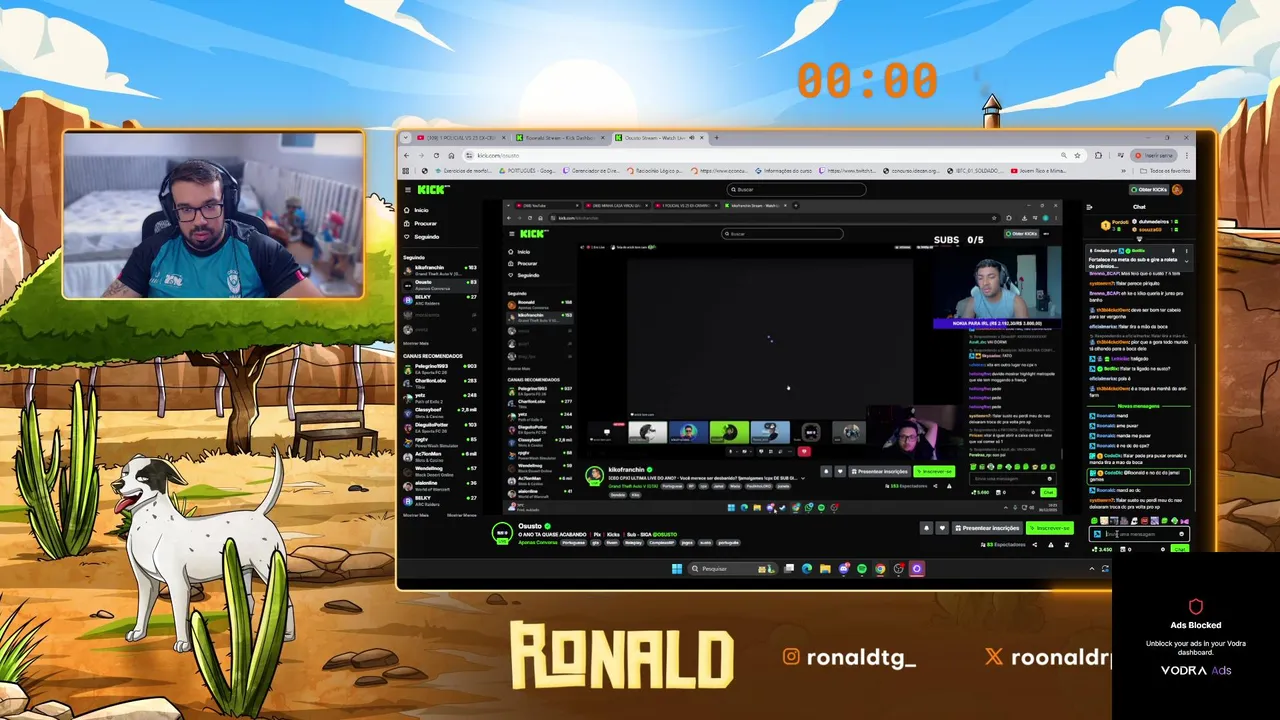Jump to Novas mensagens in chat
The width and height of the screenshot is (1280, 720).
pyautogui.click(x=1138, y=406)
